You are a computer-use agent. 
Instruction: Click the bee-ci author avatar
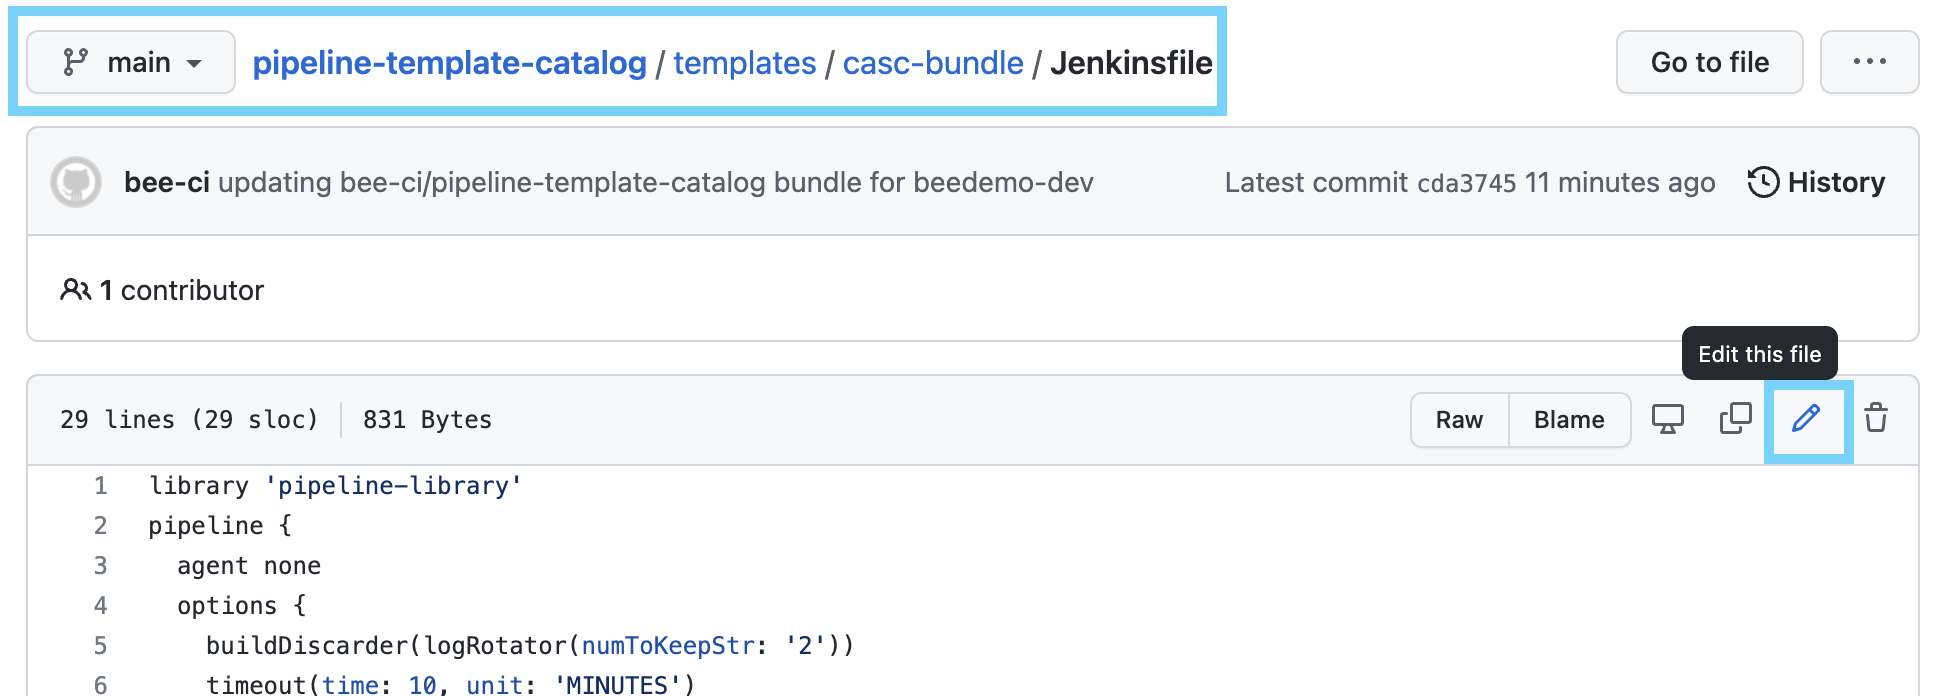tap(76, 182)
